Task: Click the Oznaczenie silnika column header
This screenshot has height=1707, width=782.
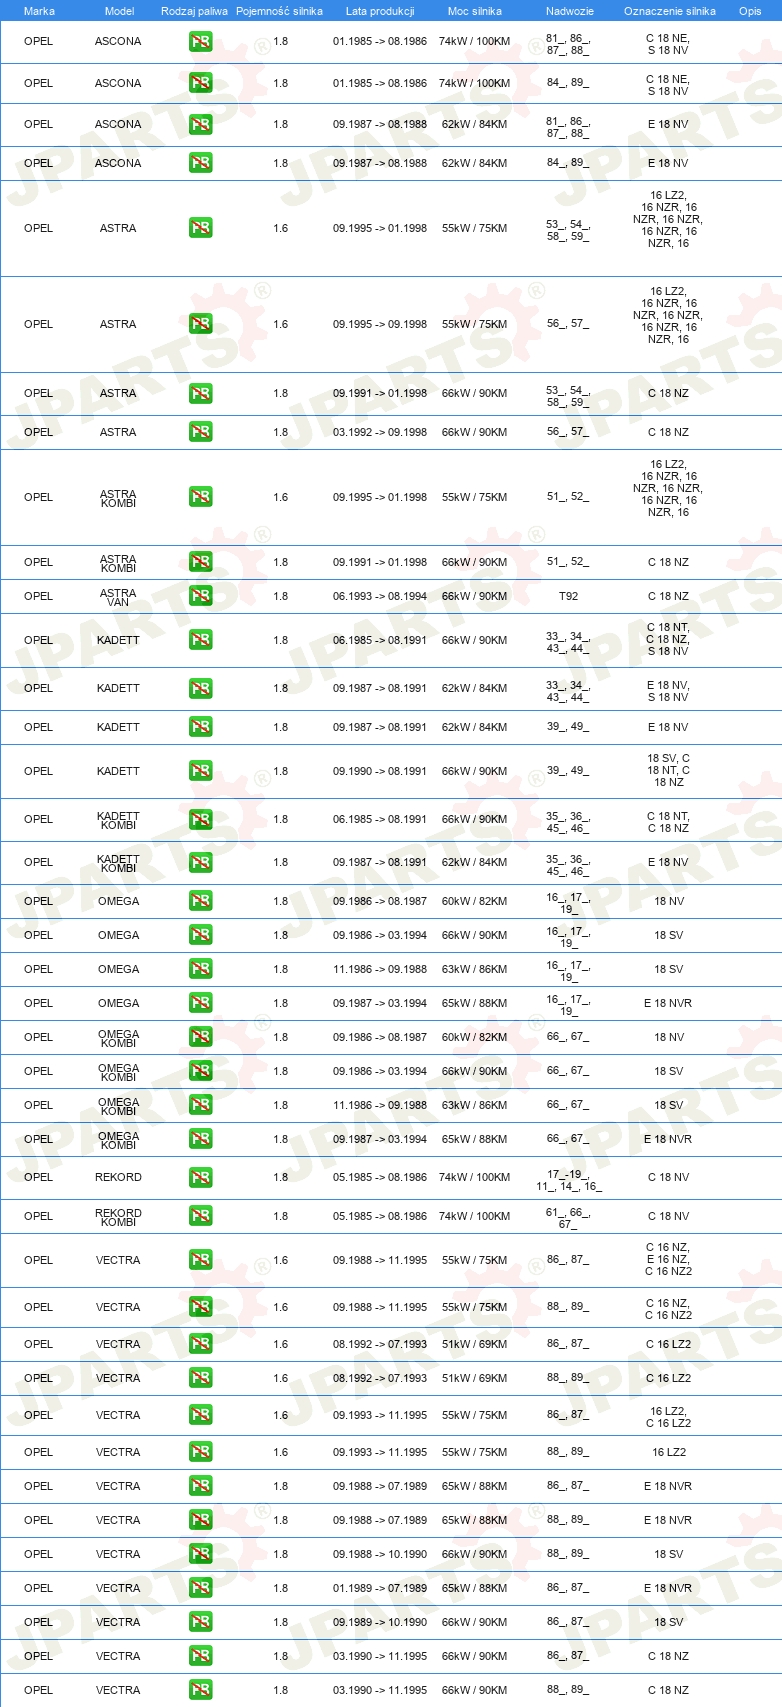Action: (x=670, y=11)
